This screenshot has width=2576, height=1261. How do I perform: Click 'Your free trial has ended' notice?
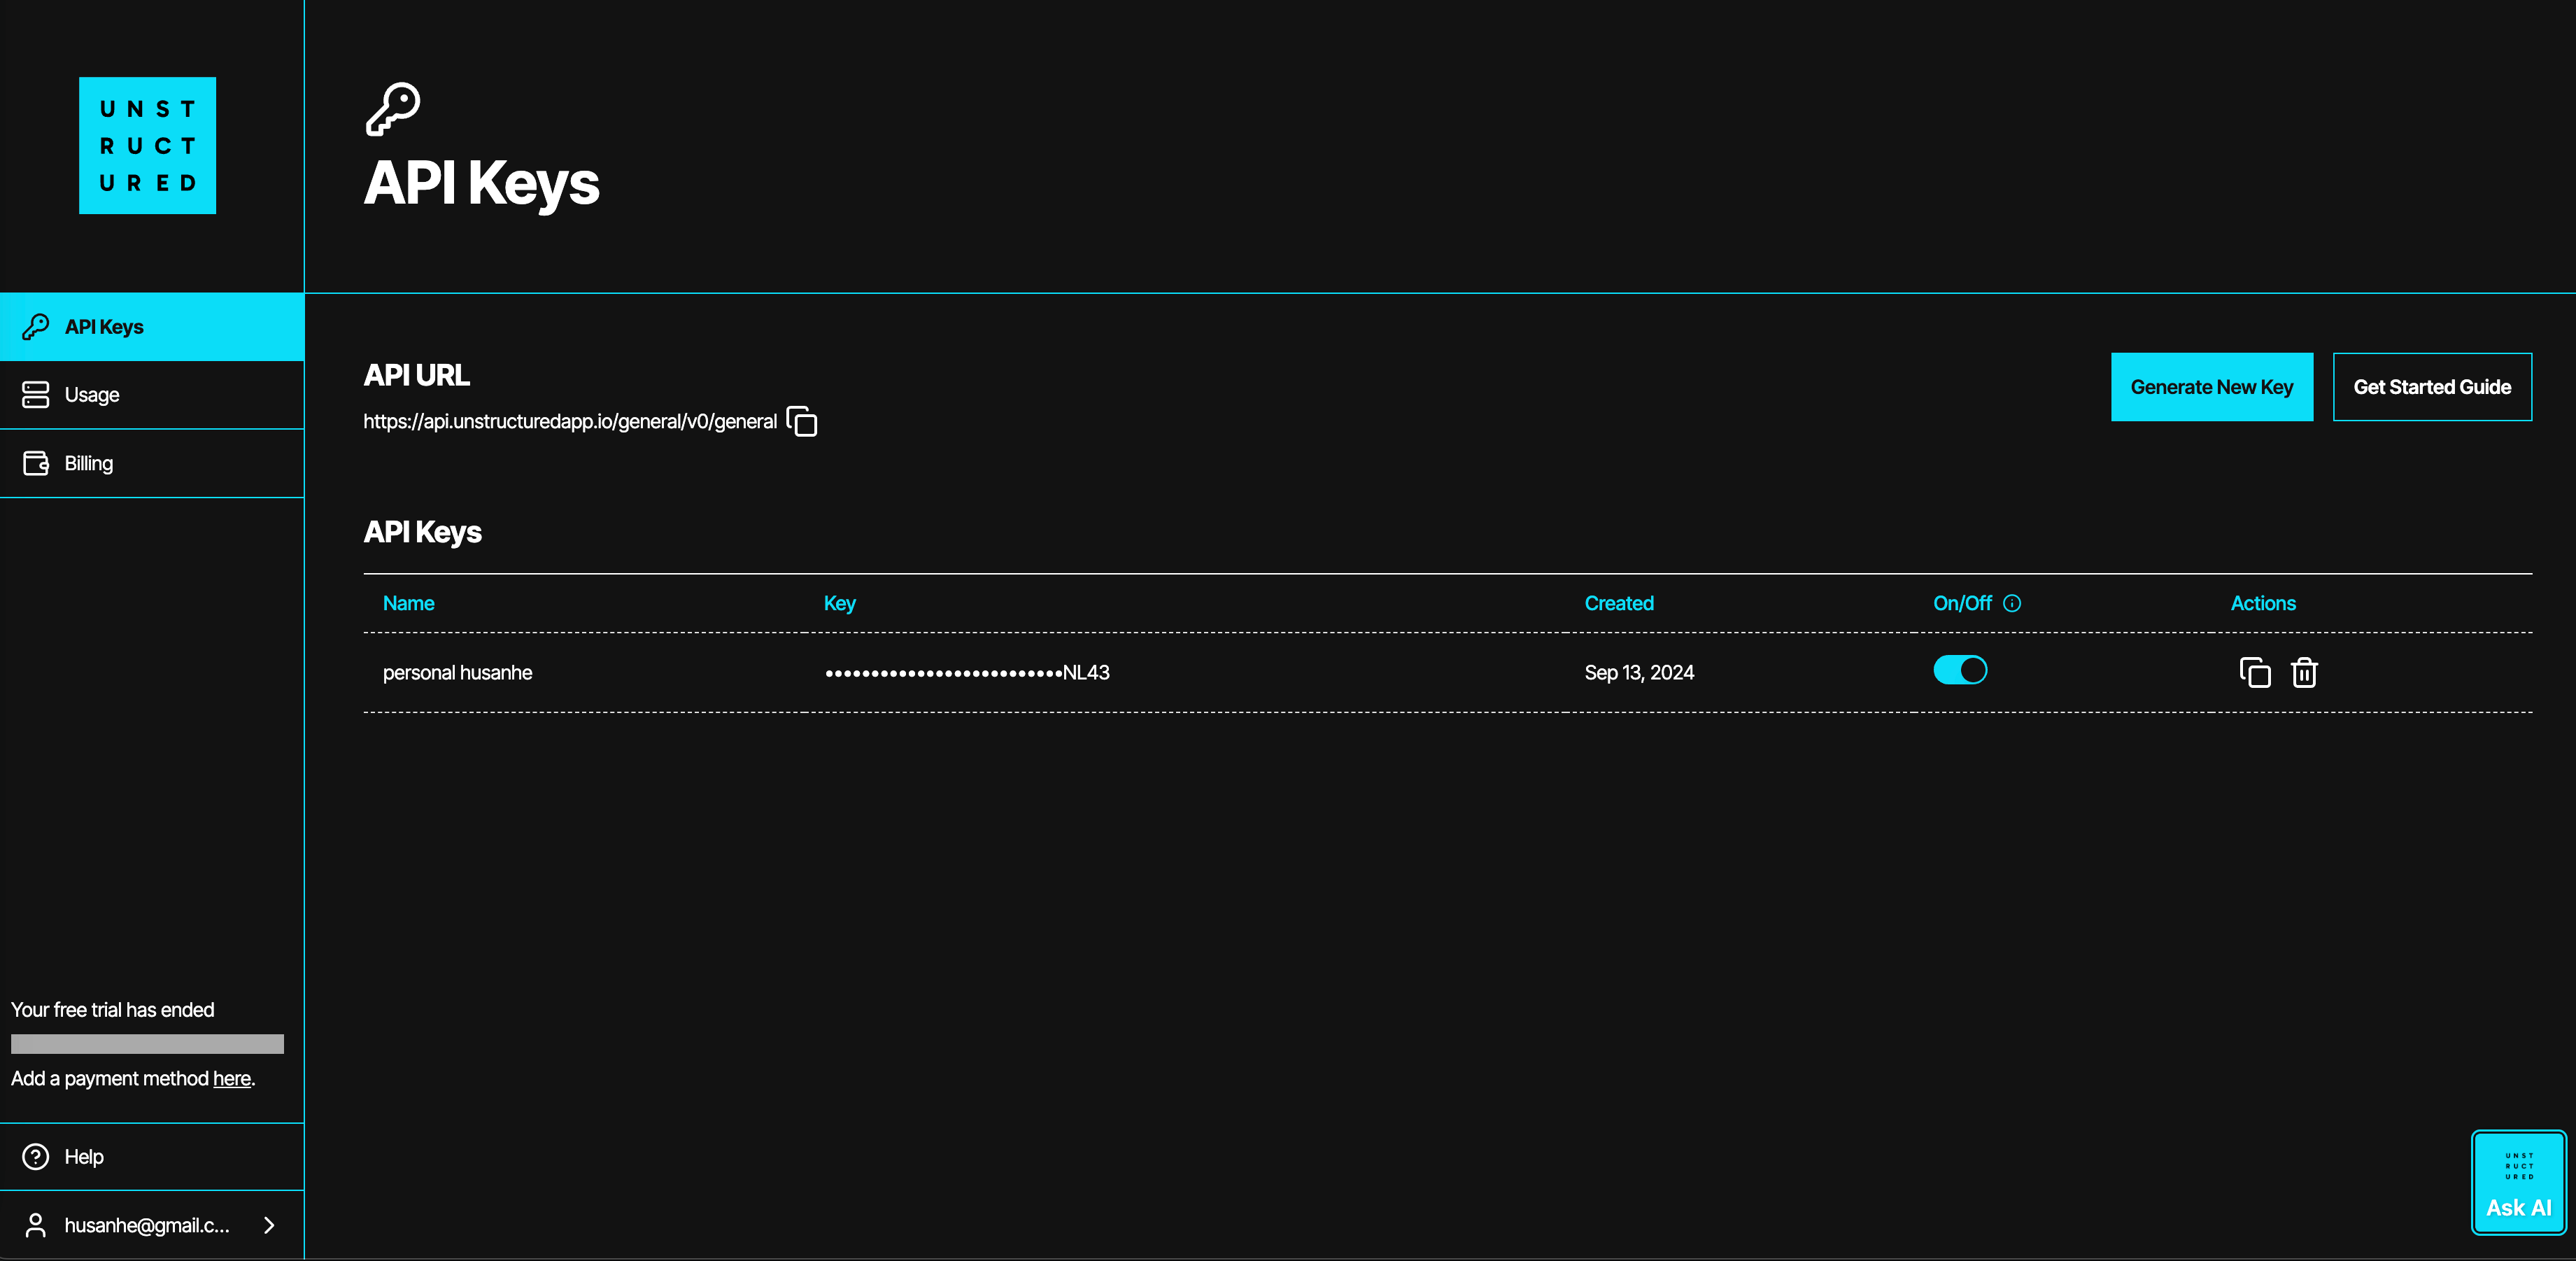tap(112, 1010)
